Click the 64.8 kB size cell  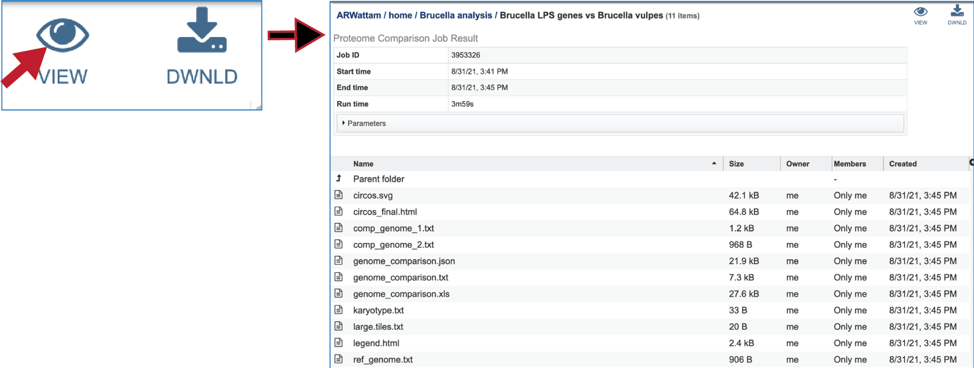tap(744, 211)
